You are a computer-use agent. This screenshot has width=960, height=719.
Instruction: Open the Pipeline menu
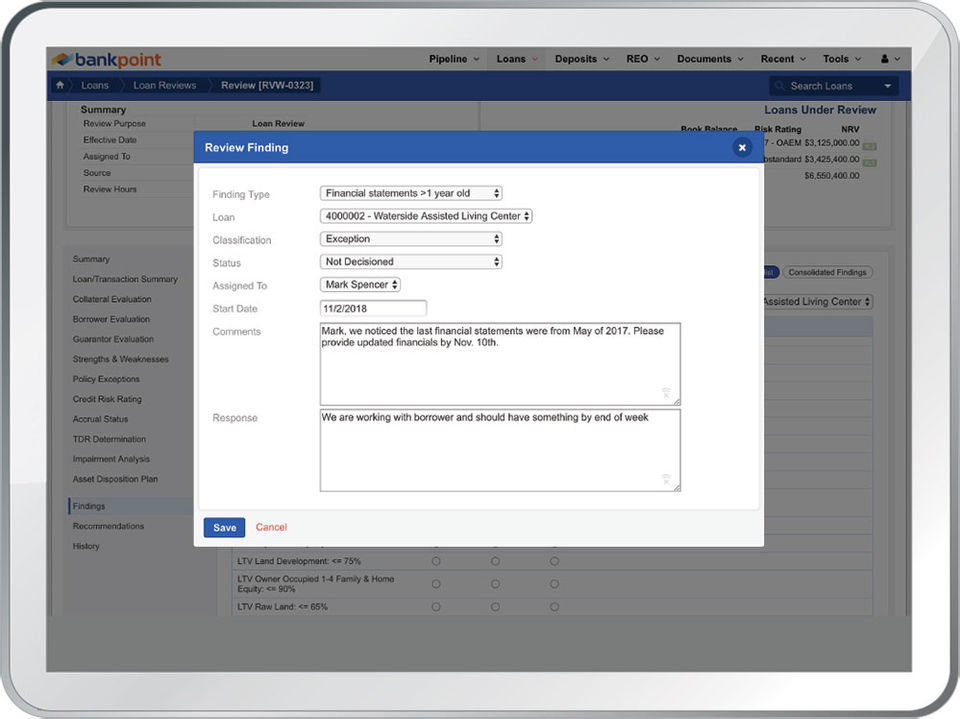[x=454, y=59]
